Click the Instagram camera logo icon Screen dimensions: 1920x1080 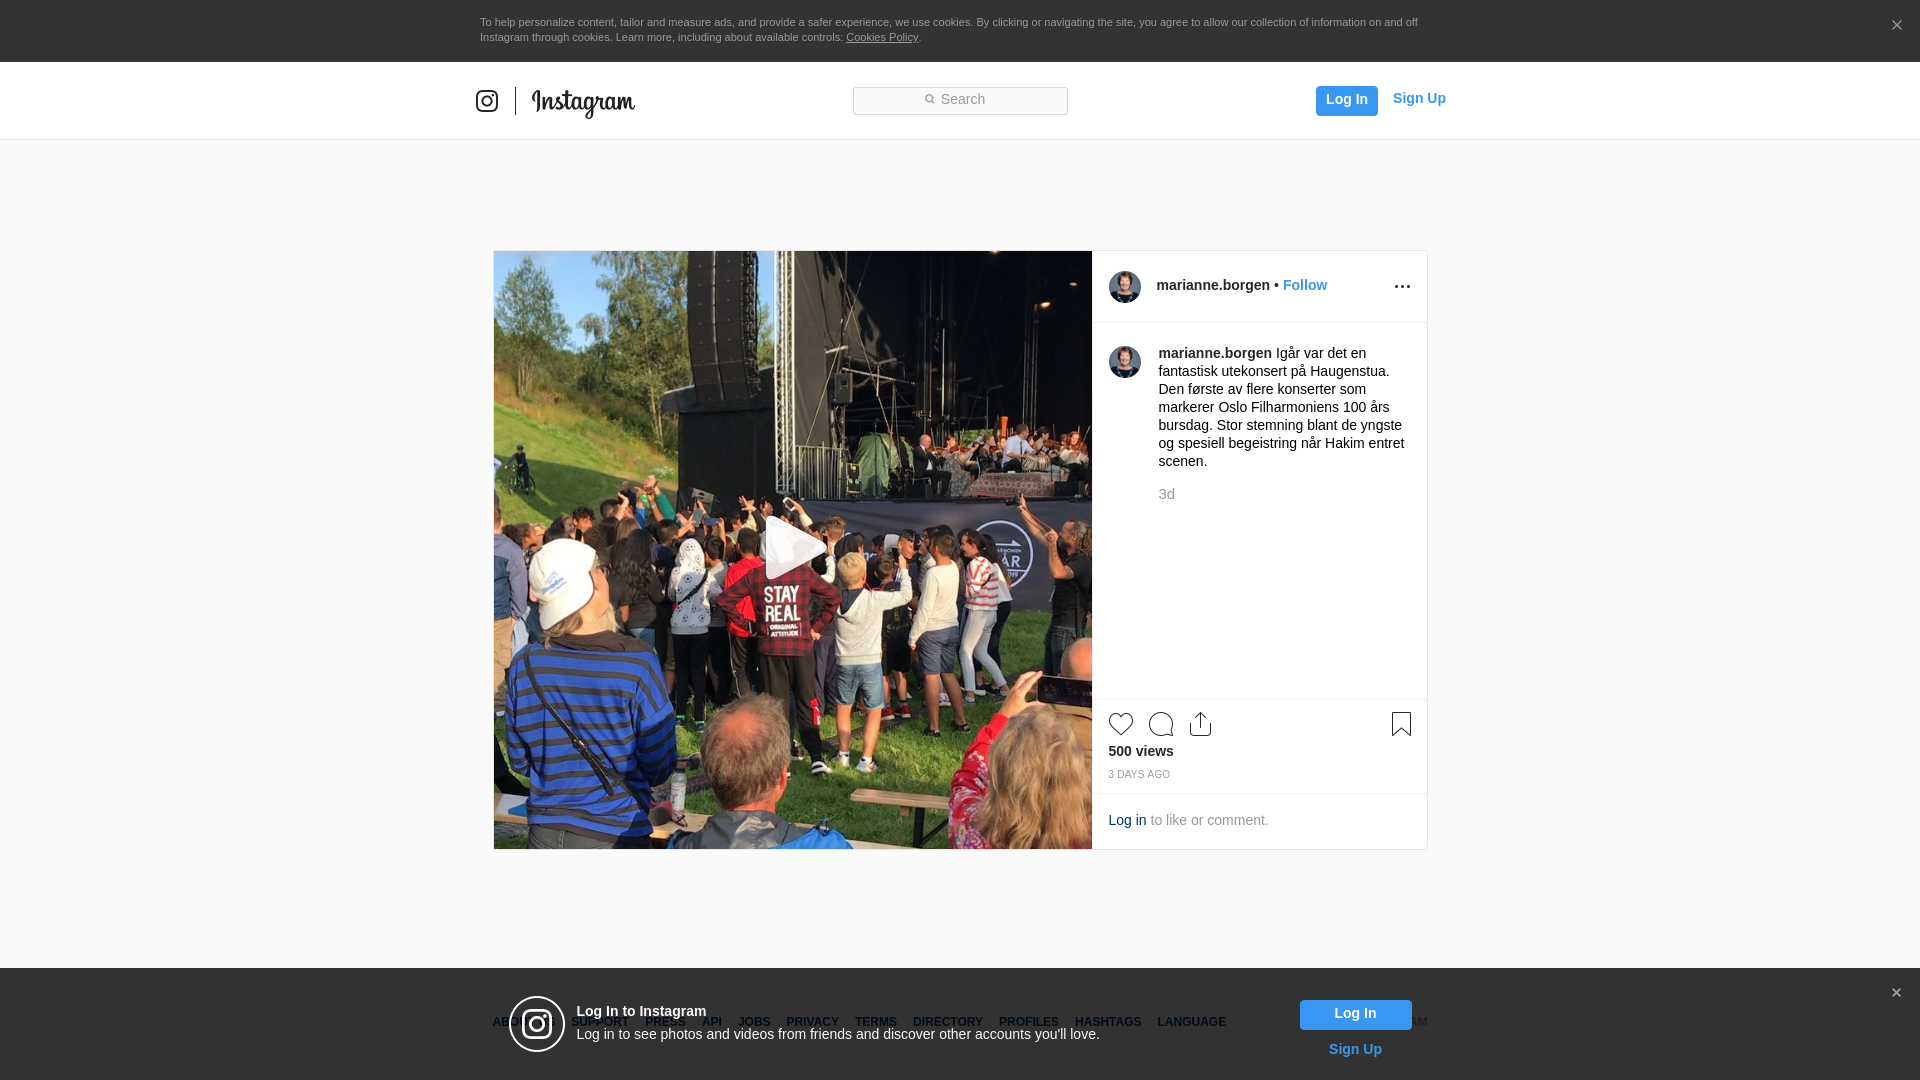point(487,101)
